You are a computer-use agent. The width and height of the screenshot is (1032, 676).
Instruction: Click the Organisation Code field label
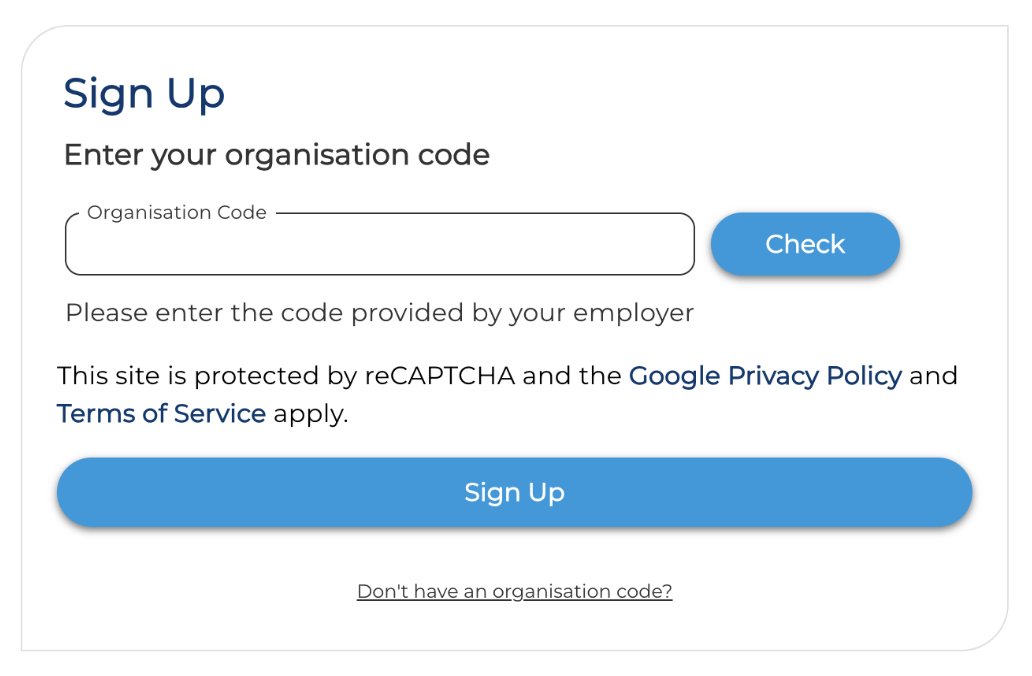point(176,212)
